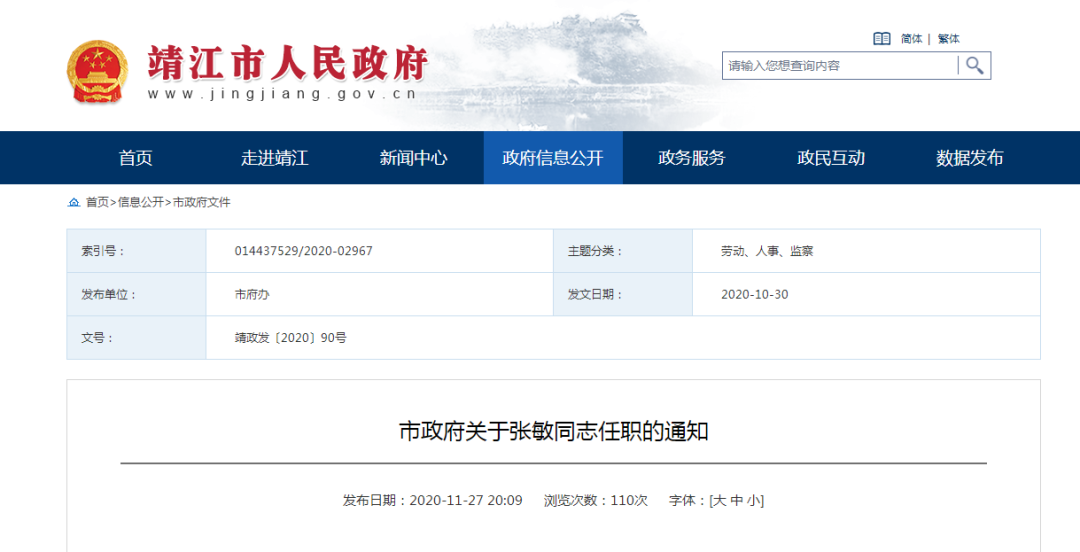The height and width of the screenshot is (552, 1080).
Task: Go to 信息公开 via breadcrumb
Action: point(141,202)
